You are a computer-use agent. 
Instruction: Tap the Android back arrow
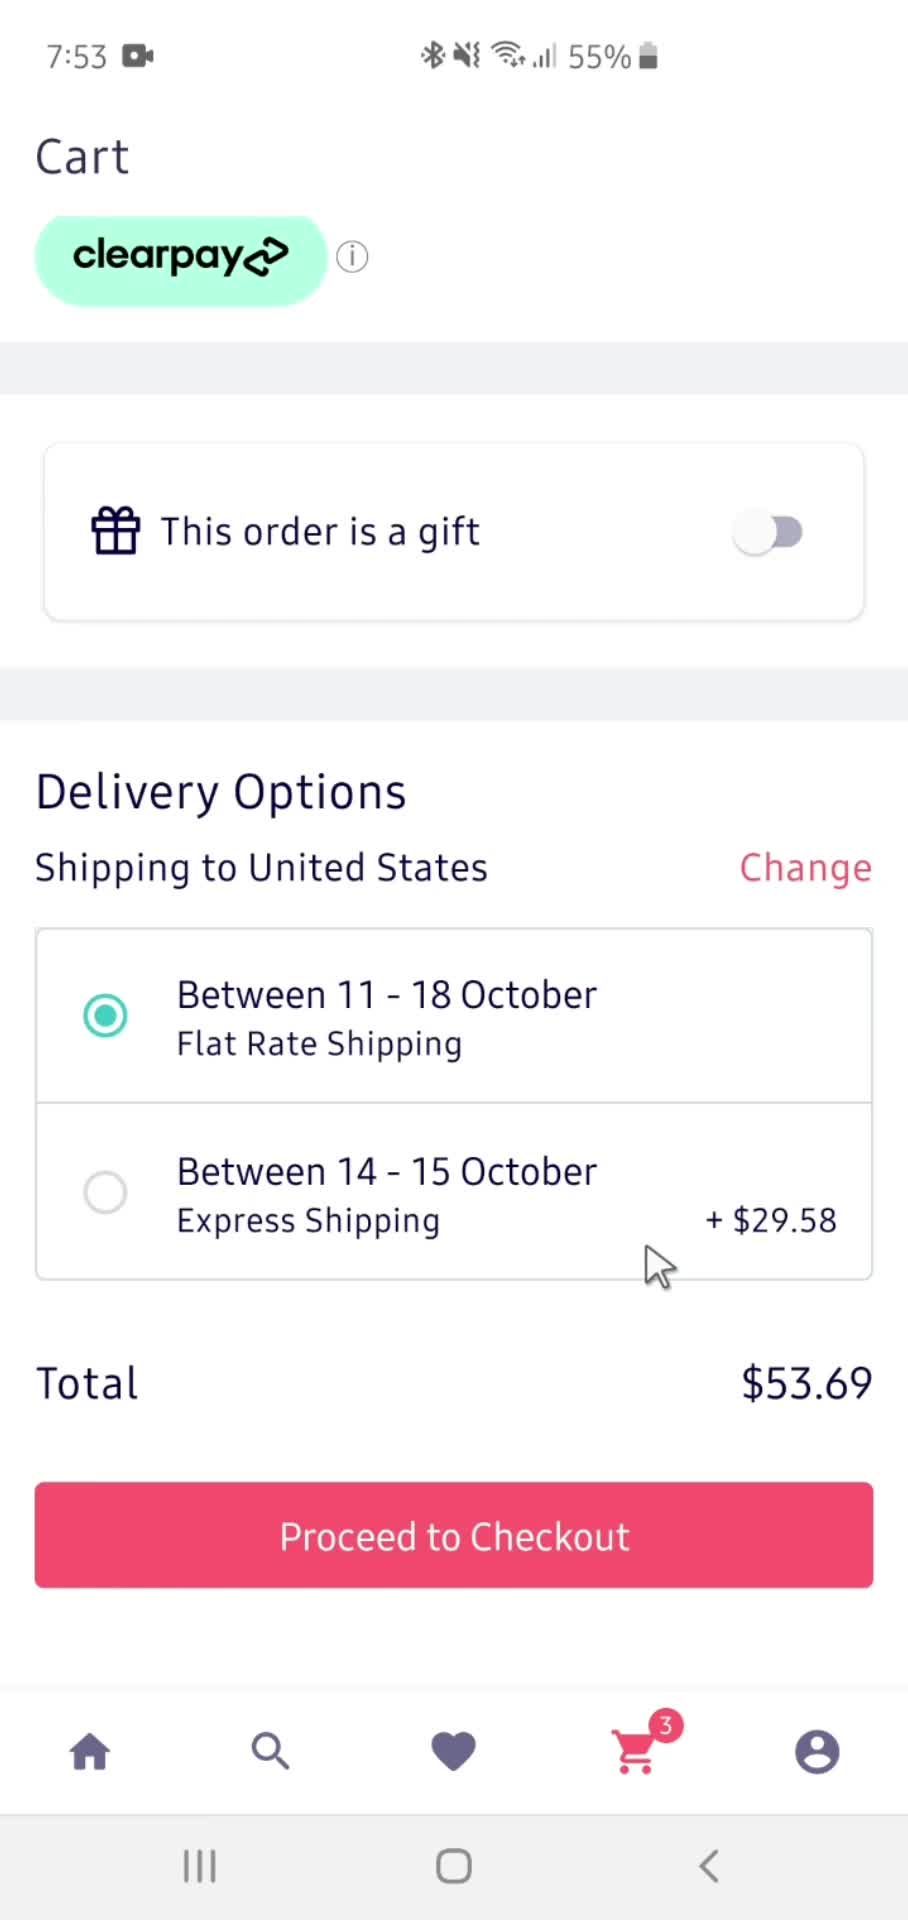point(709,1866)
